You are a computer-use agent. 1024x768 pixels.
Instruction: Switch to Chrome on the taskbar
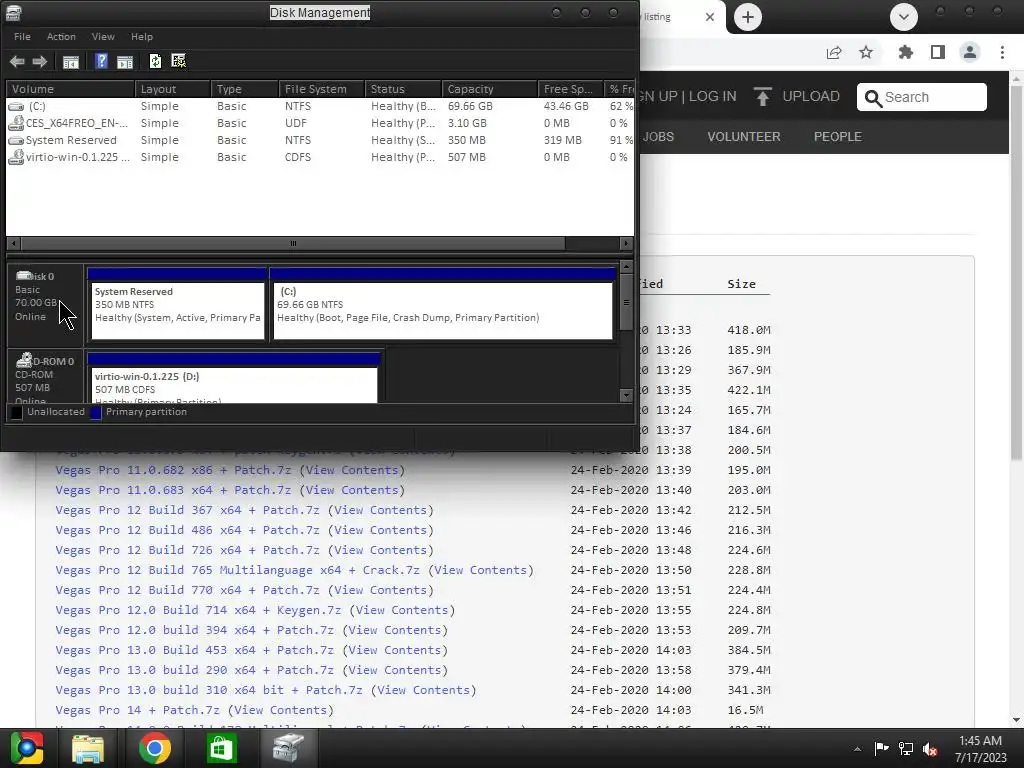coord(155,748)
